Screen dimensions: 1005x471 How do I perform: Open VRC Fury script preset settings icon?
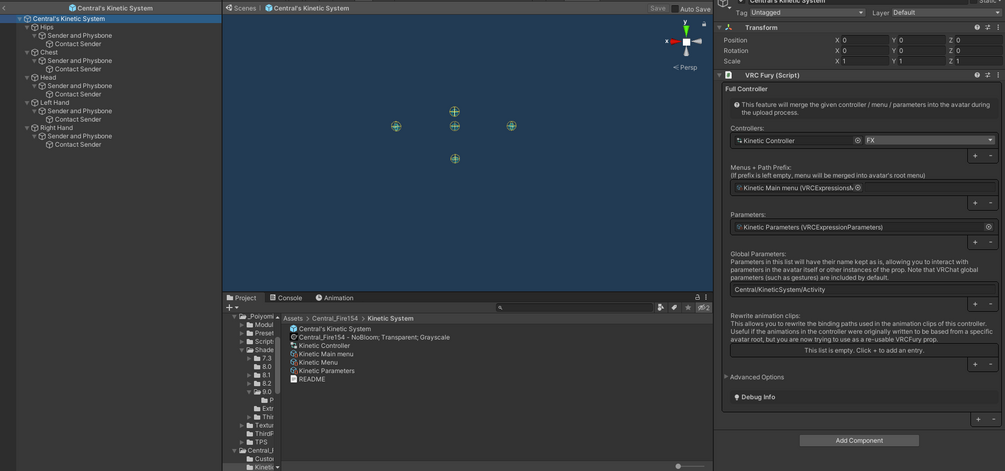click(x=988, y=75)
